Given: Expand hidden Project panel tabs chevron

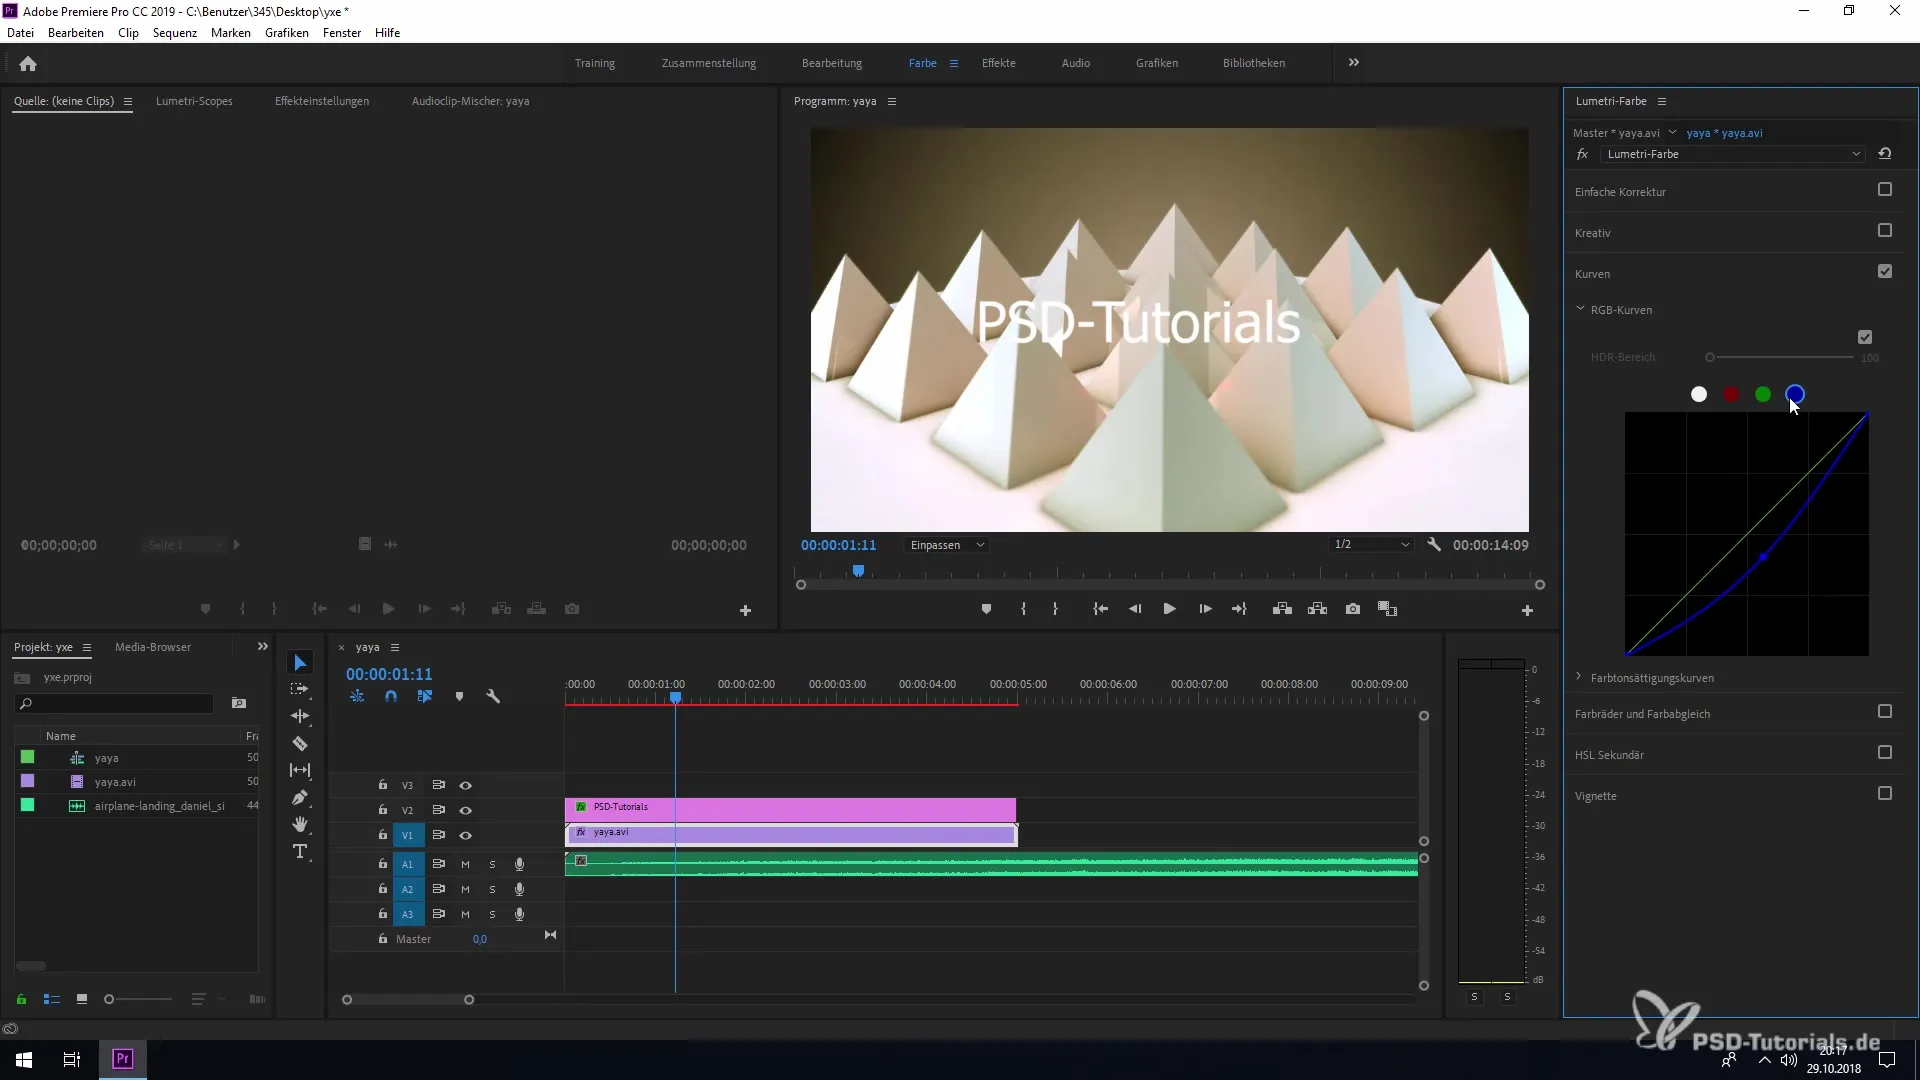Looking at the screenshot, I should tap(263, 647).
